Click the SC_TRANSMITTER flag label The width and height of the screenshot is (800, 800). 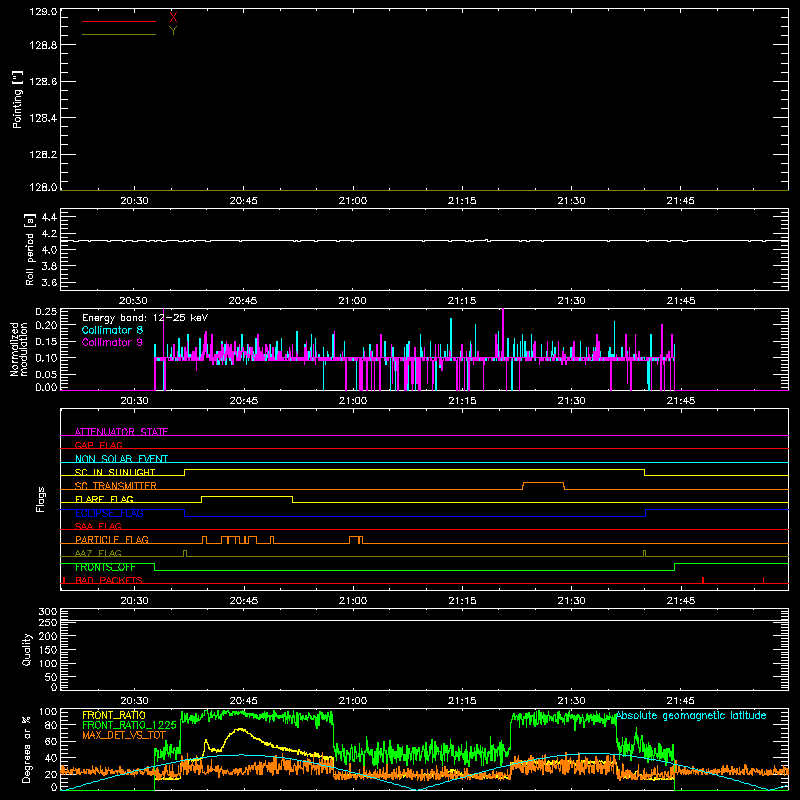pos(116,486)
